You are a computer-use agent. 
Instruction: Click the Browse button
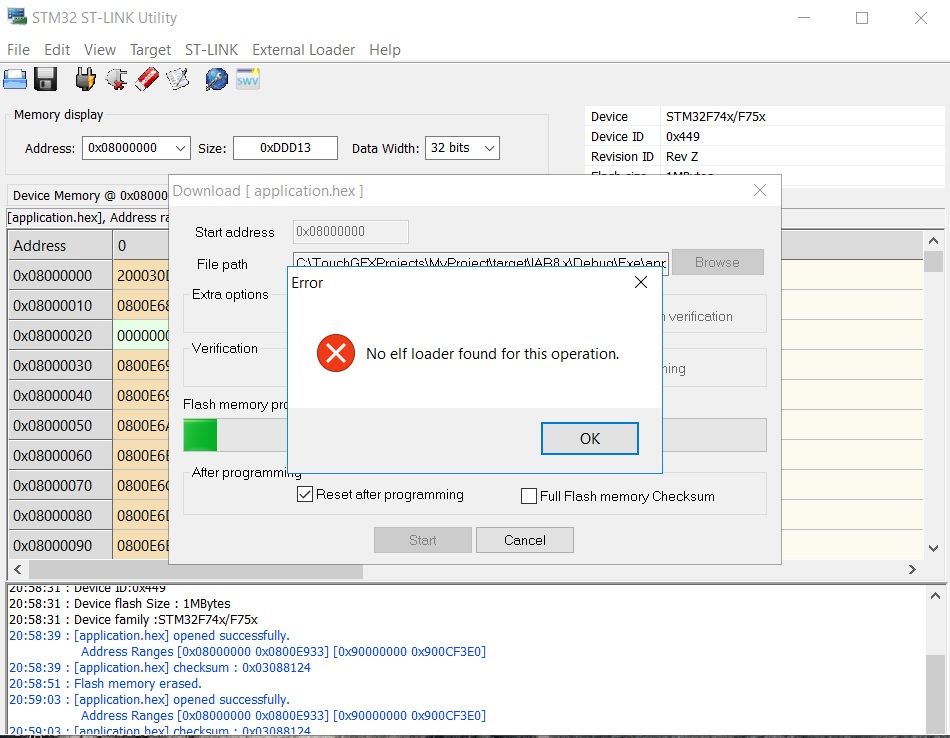click(717, 262)
